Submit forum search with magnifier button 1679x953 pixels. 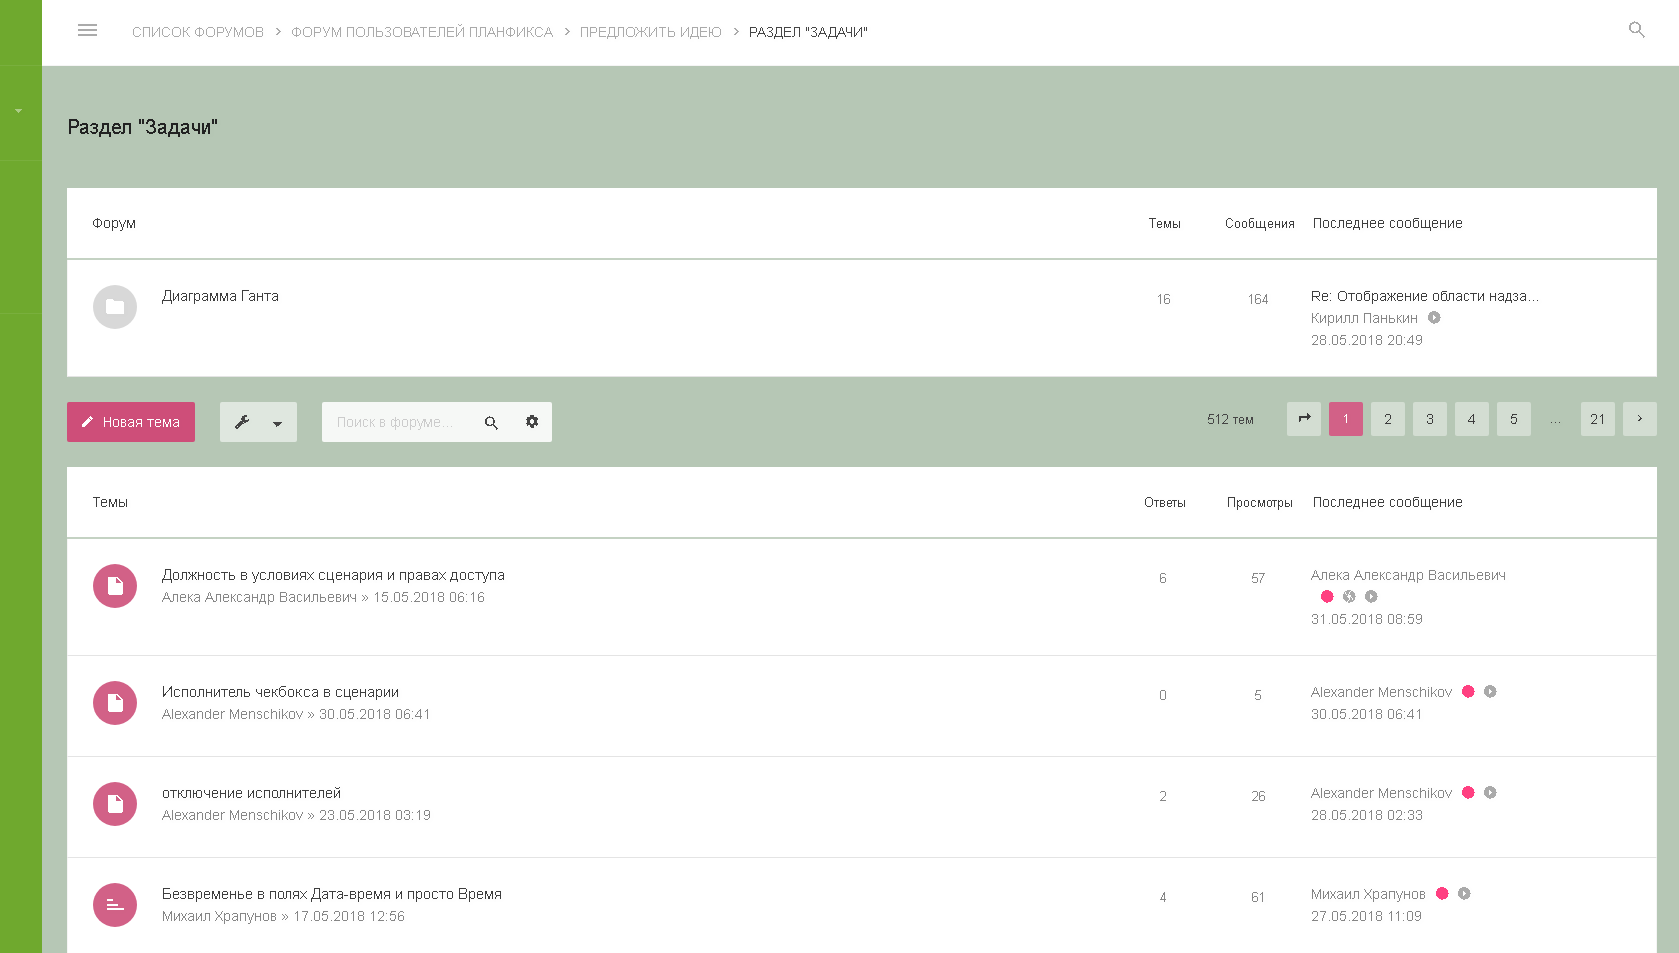491,422
